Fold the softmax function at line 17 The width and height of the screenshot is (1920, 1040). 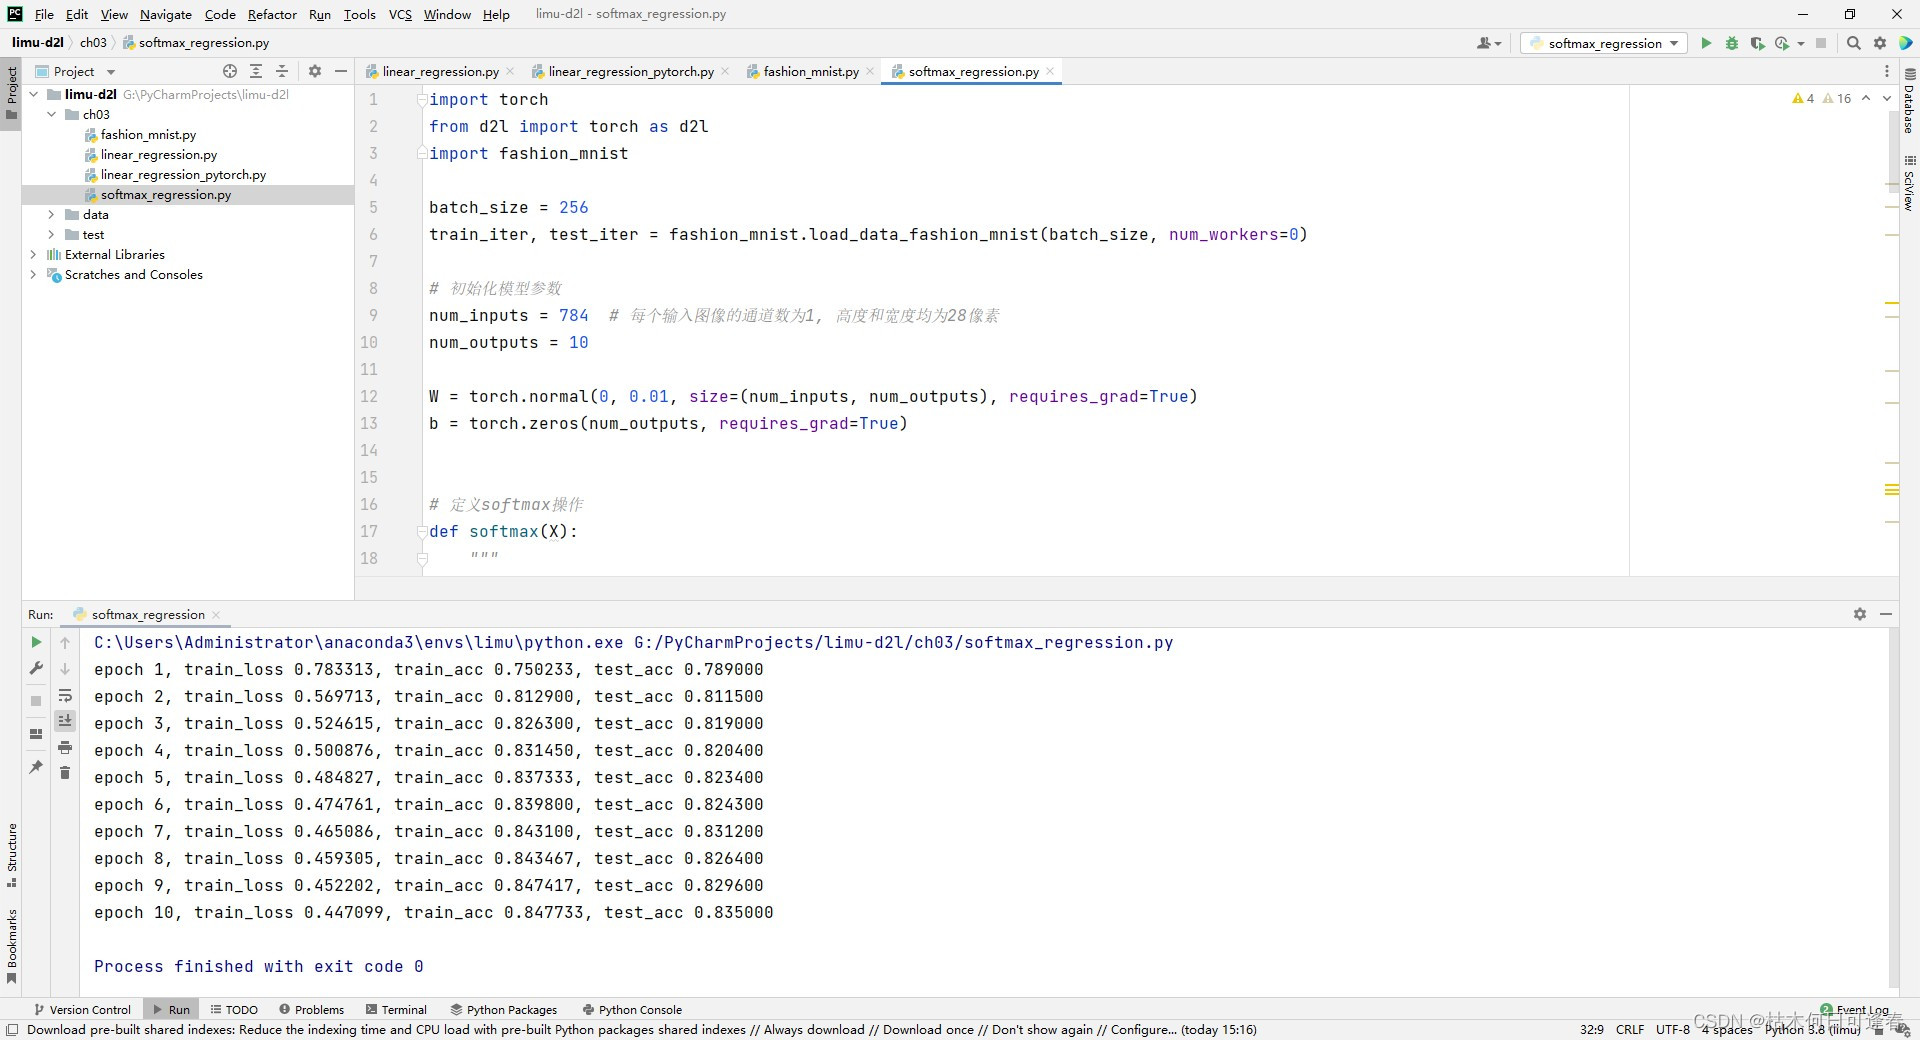coord(422,532)
